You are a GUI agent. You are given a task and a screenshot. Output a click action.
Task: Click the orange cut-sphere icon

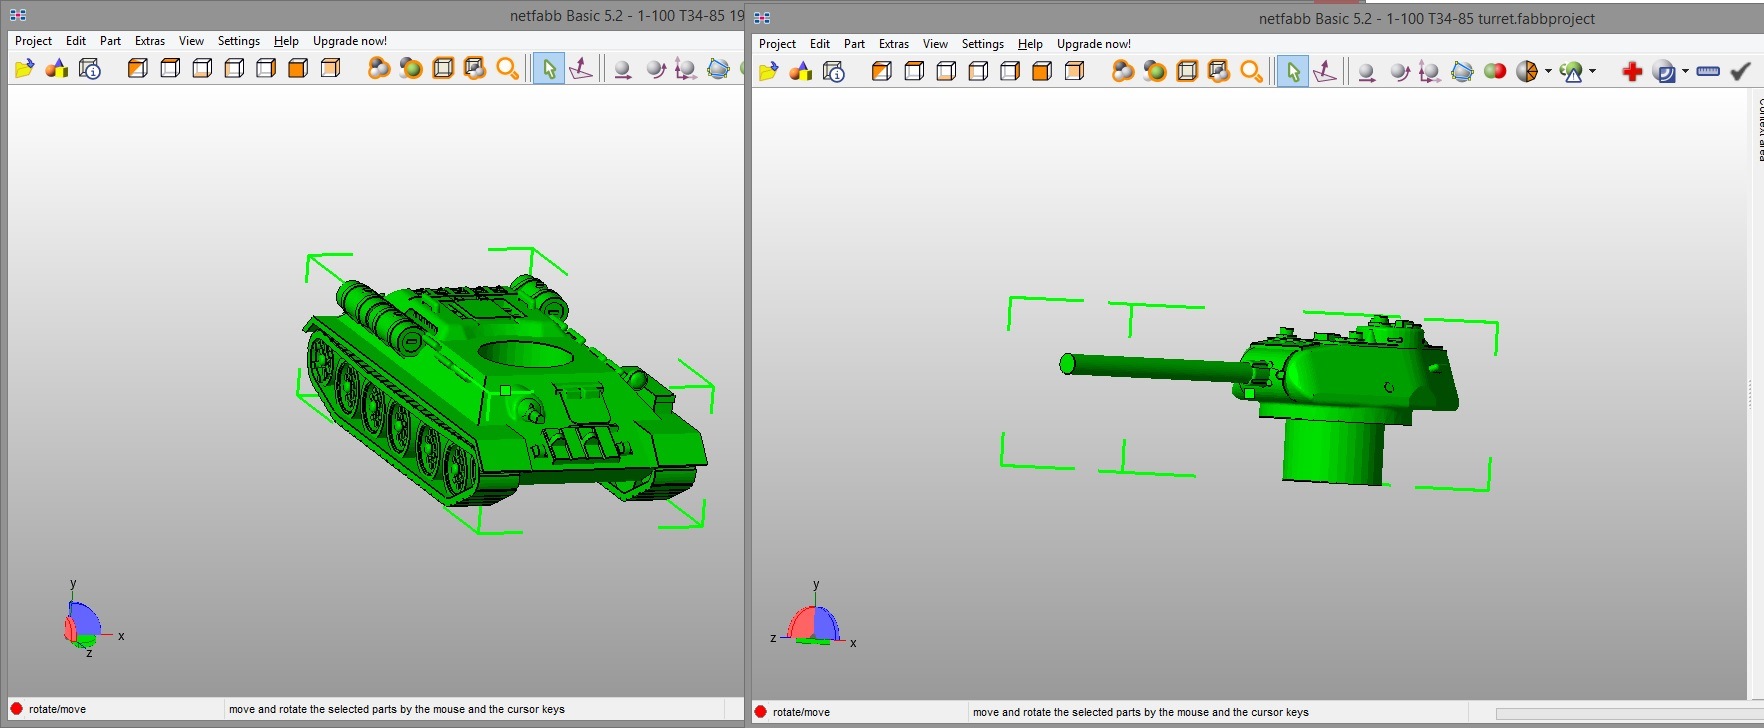coord(1527,71)
